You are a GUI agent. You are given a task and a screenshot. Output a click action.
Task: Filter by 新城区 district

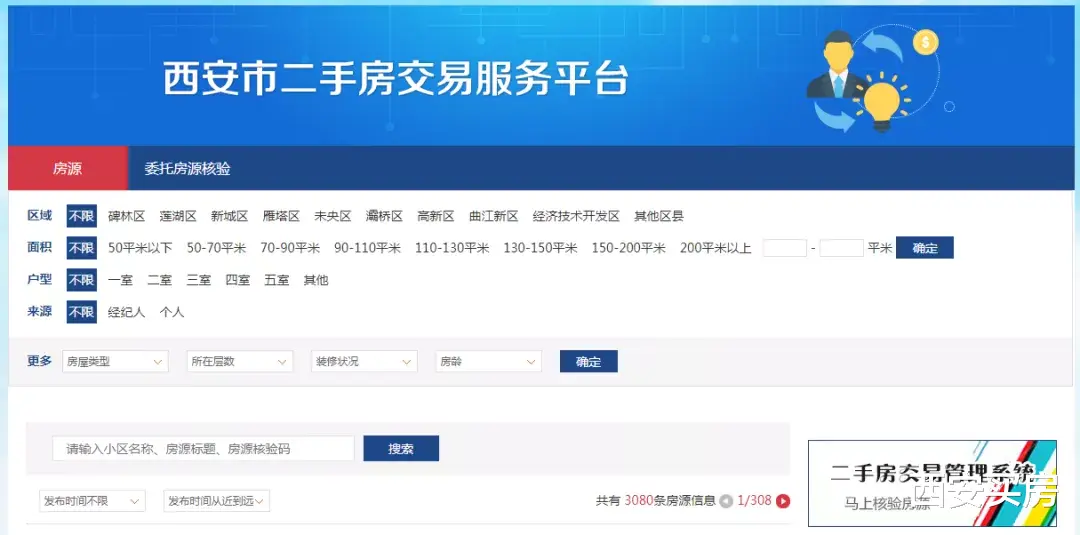[229, 216]
